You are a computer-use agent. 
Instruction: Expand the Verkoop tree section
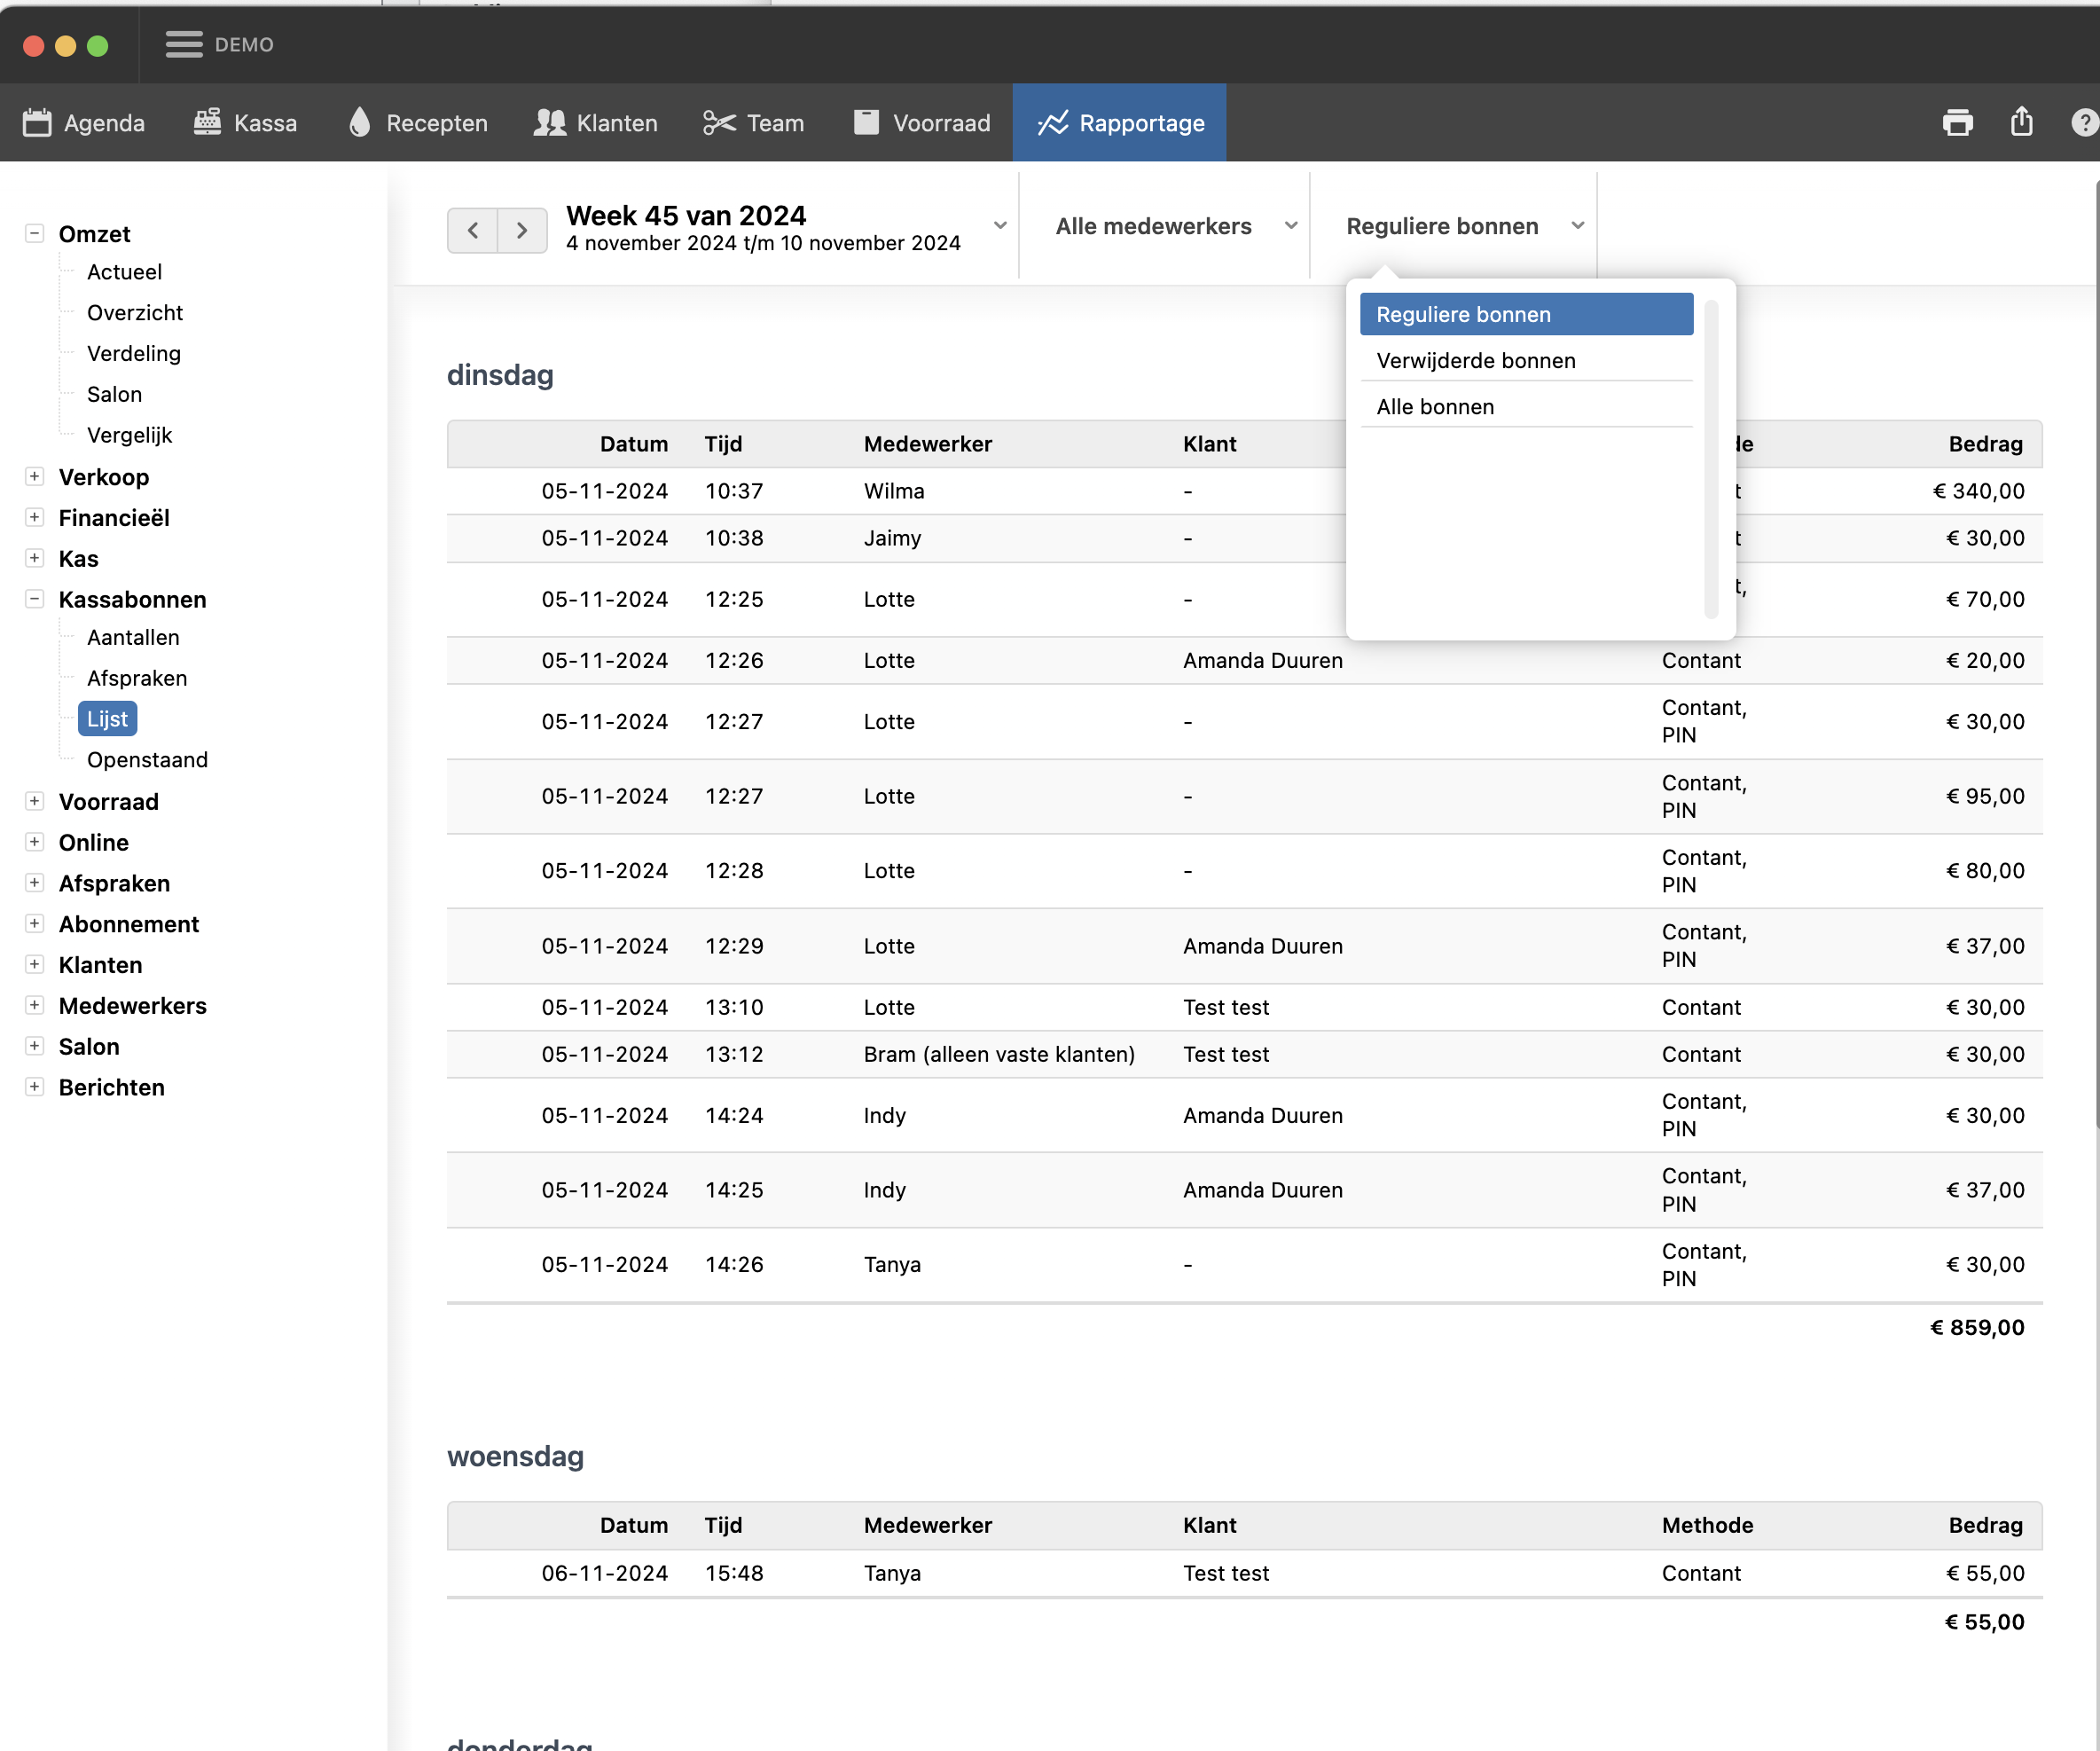[x=35, y=476]
